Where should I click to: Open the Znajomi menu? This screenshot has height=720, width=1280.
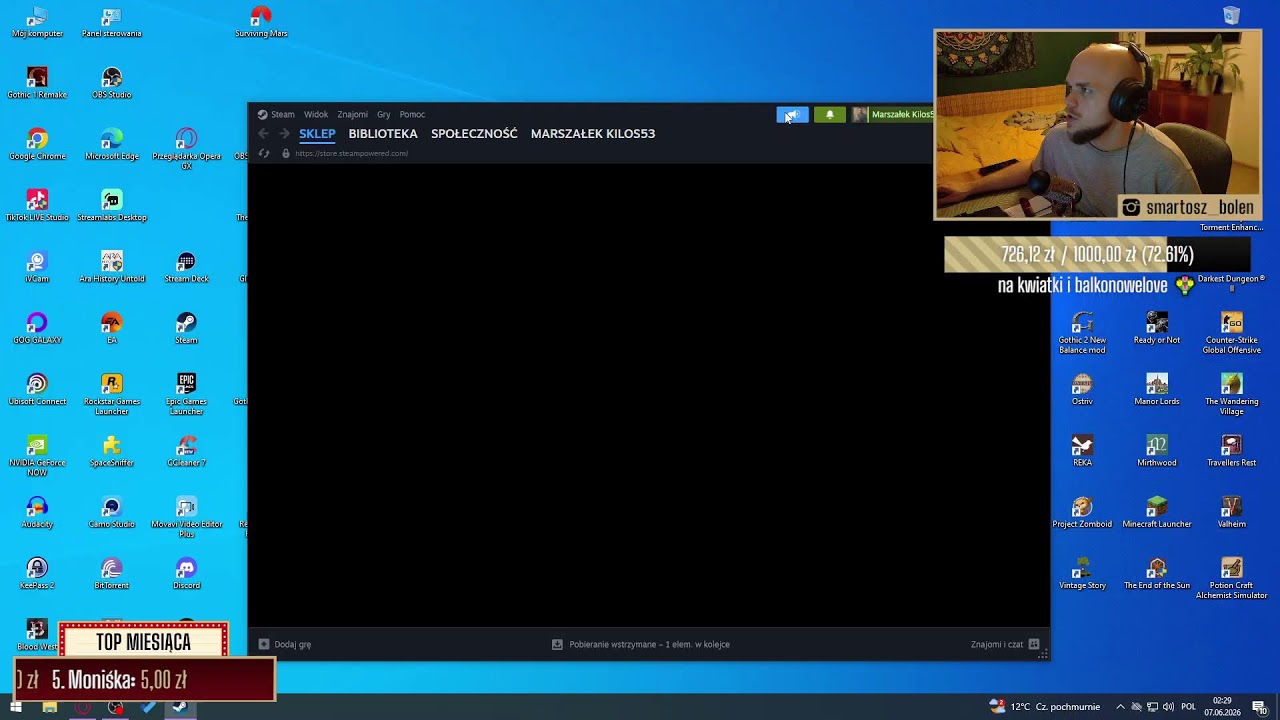pos(352,114)
